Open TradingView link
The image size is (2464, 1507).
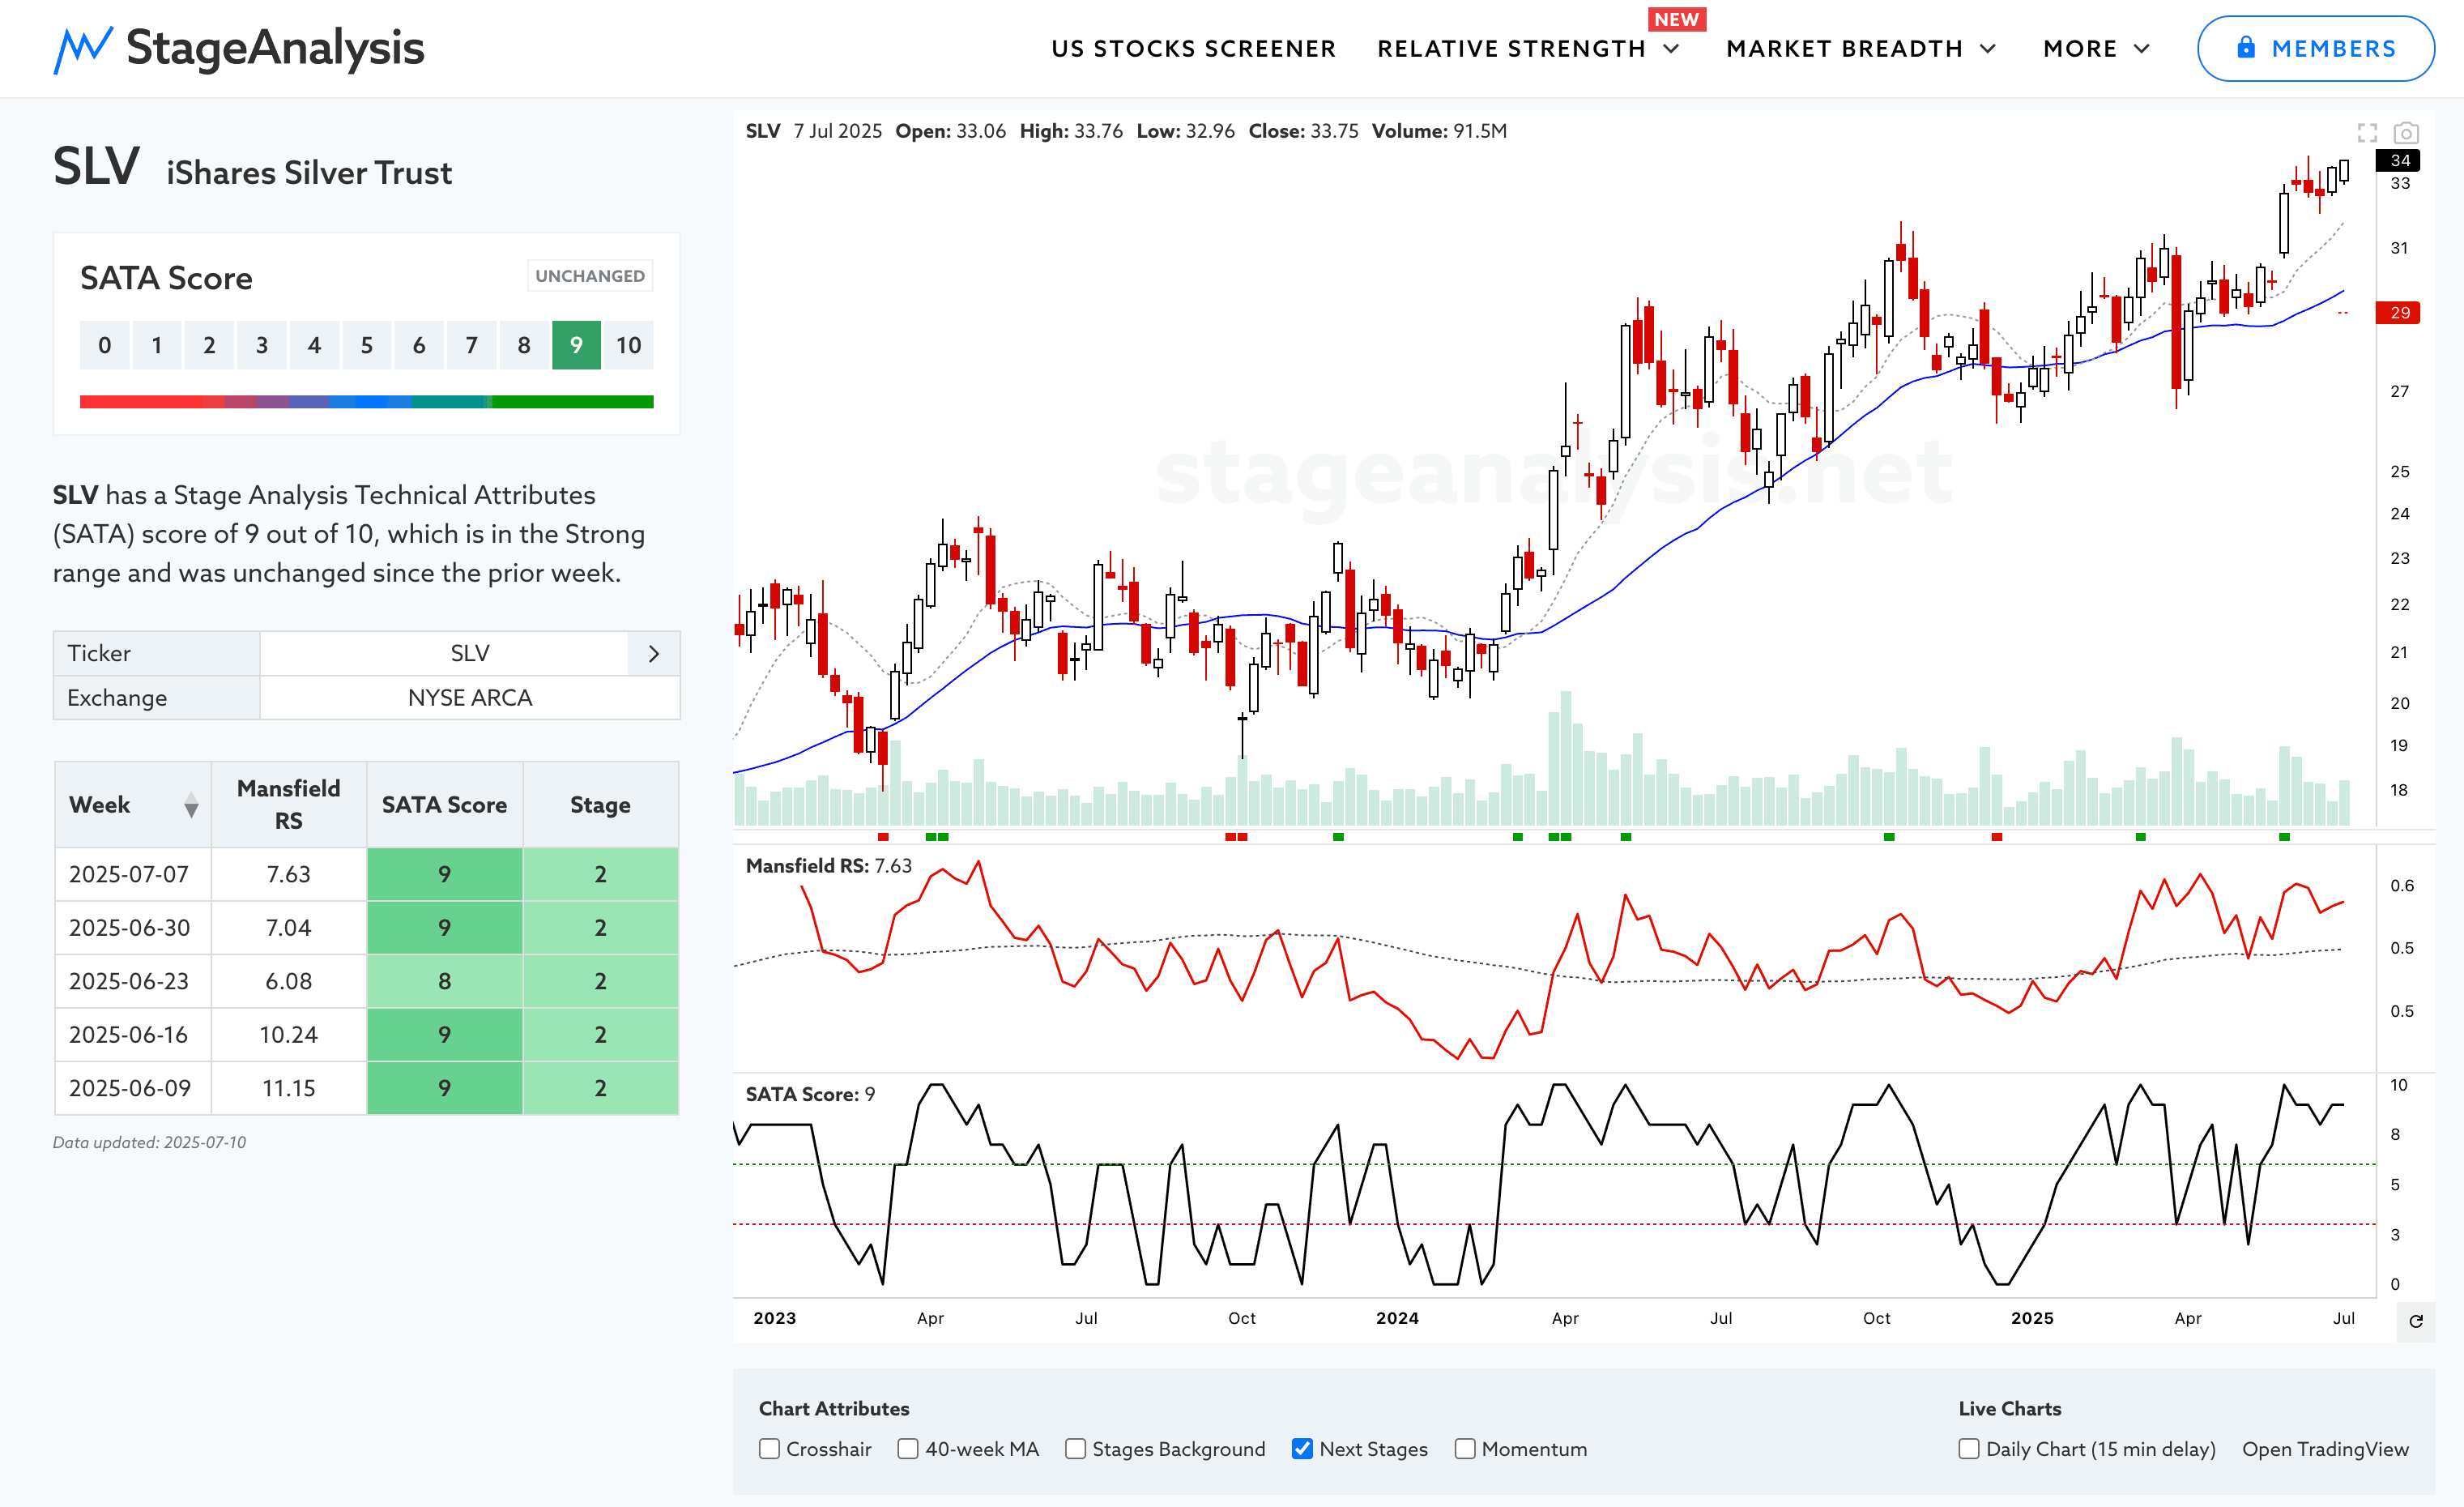[x=2325, y=1449]
